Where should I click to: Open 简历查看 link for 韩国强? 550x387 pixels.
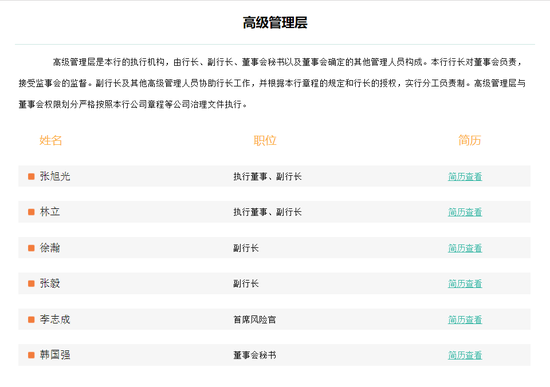click(465, 355)
